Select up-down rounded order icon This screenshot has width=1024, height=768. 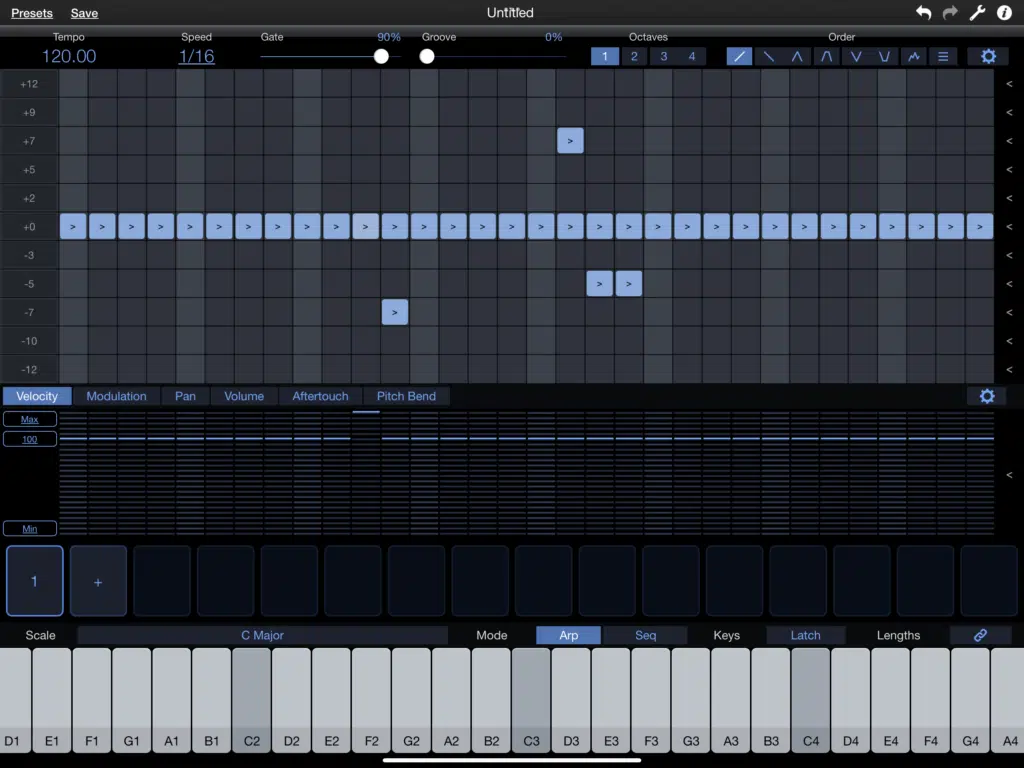[827, 56]
